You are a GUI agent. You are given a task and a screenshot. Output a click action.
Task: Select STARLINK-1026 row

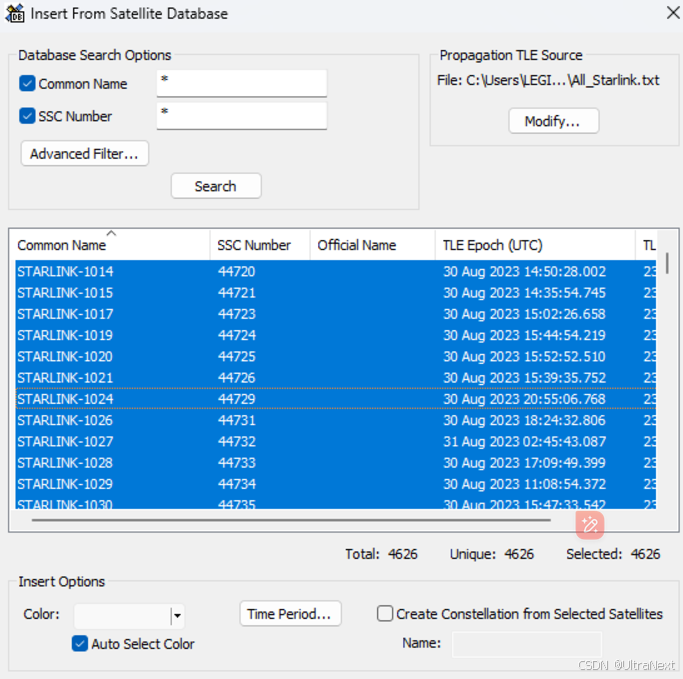pos(335,420)
